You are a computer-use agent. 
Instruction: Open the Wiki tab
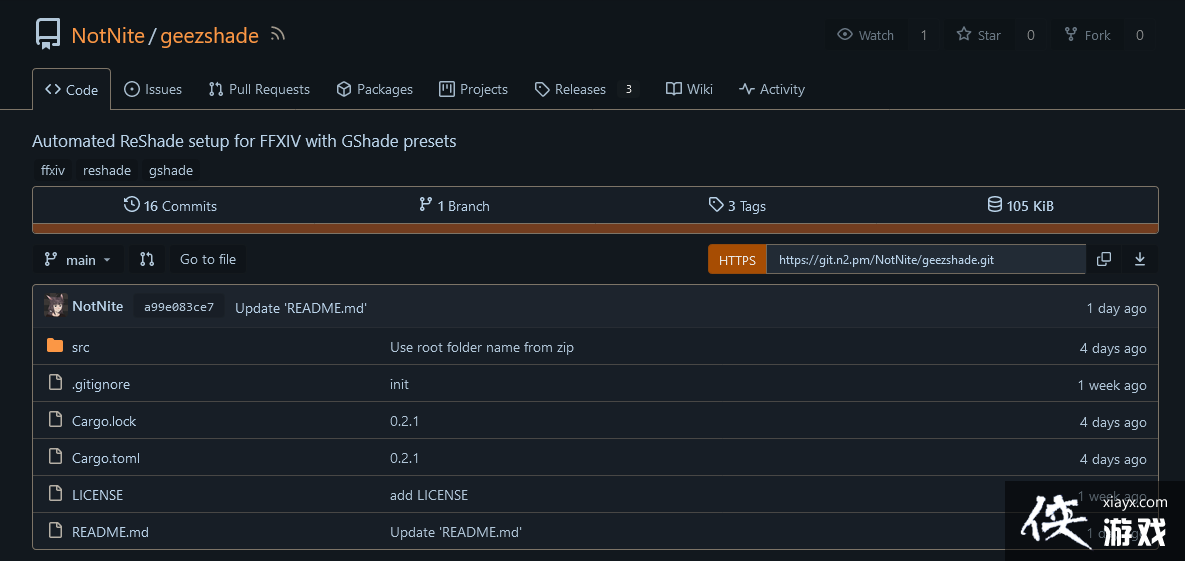689,89
